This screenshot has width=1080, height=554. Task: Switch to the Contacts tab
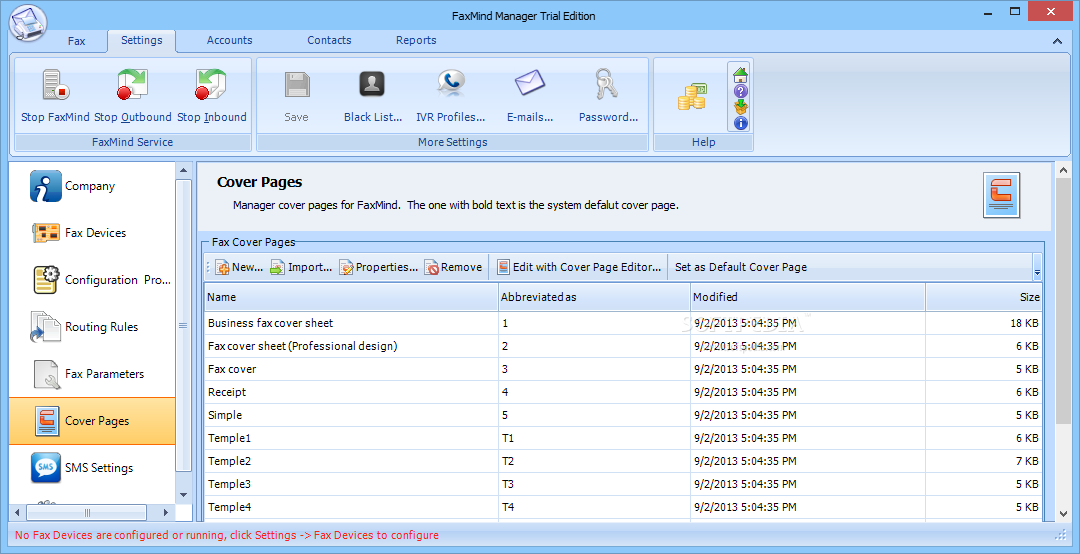click(329, 41)
